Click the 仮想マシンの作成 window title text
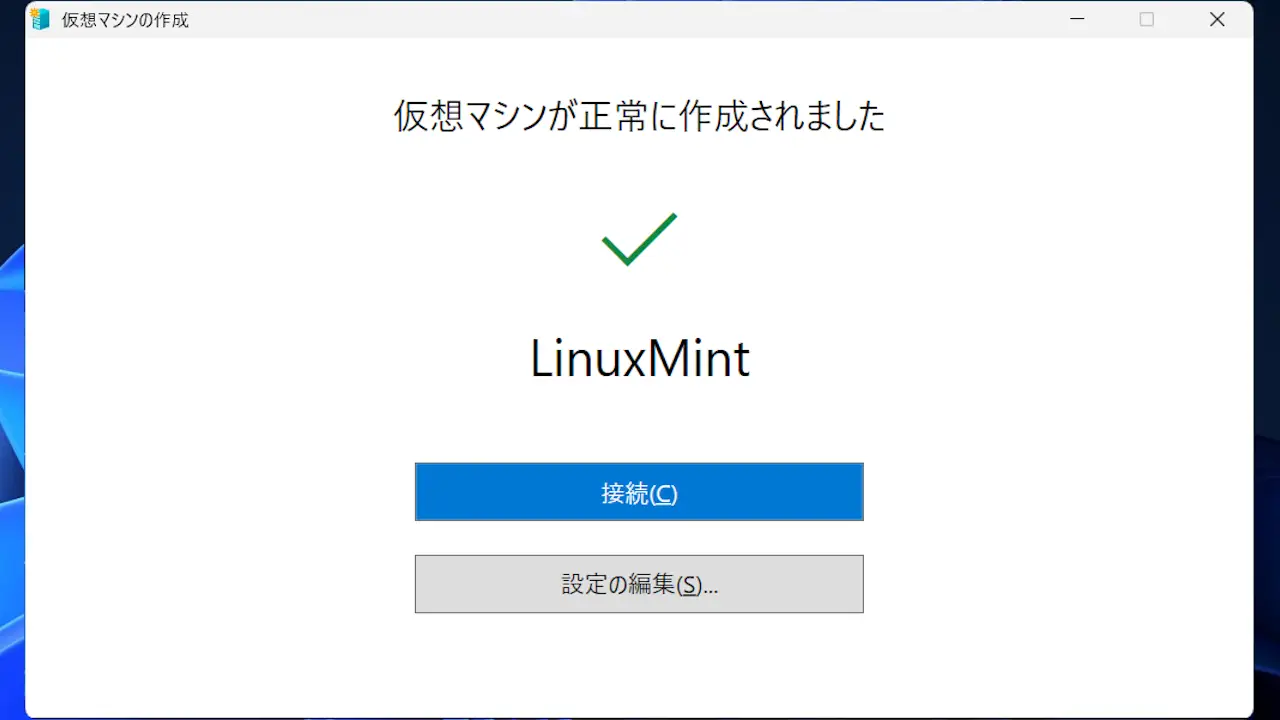Viewport: 1280px width, 720px height. pyautogui.click(x=125, y=20)
